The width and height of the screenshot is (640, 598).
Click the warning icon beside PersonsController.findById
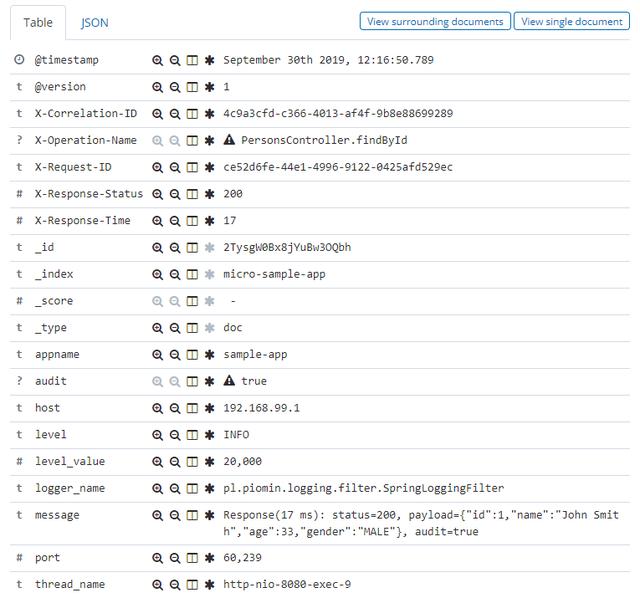coord(230,140)
